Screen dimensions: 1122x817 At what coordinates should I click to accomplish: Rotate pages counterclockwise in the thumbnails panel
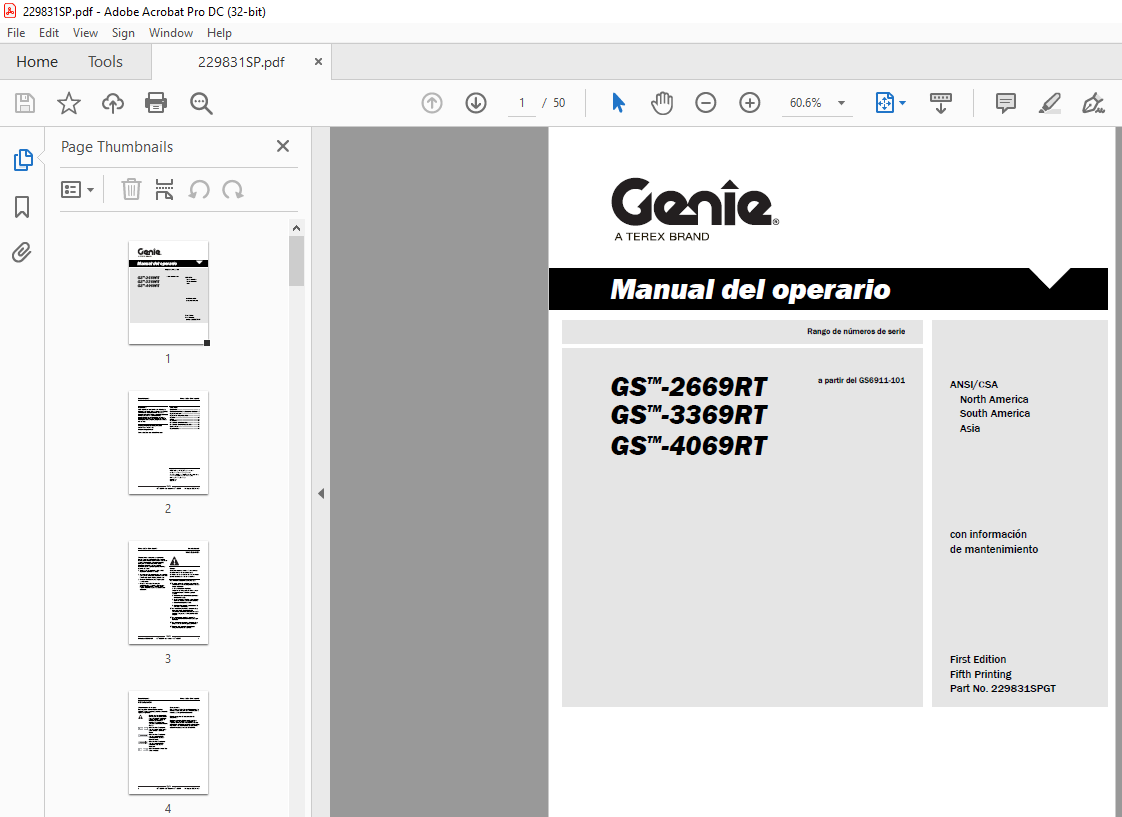pyautogui.click(x=199, y=190)
